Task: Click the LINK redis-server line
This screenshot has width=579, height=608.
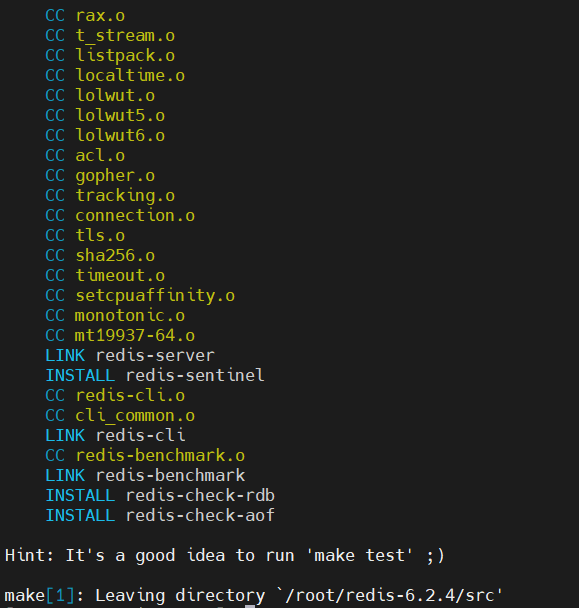Action: pos(130,356)
